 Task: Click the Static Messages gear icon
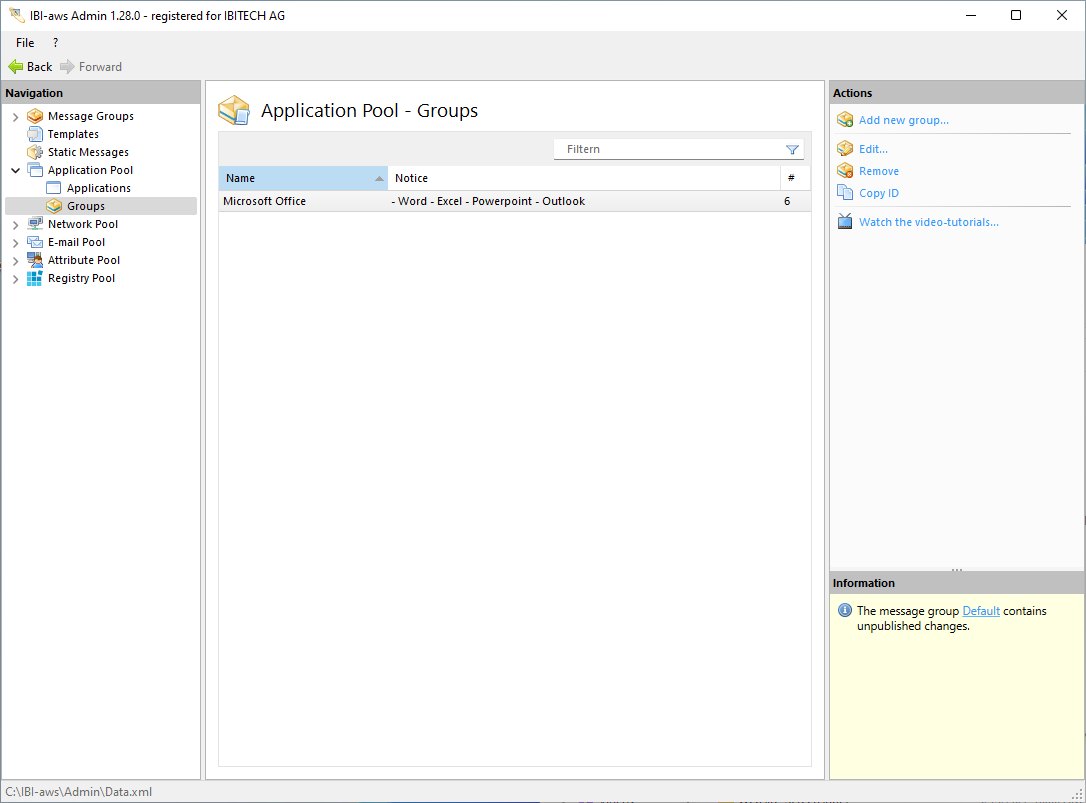click(x=35, y=152)
